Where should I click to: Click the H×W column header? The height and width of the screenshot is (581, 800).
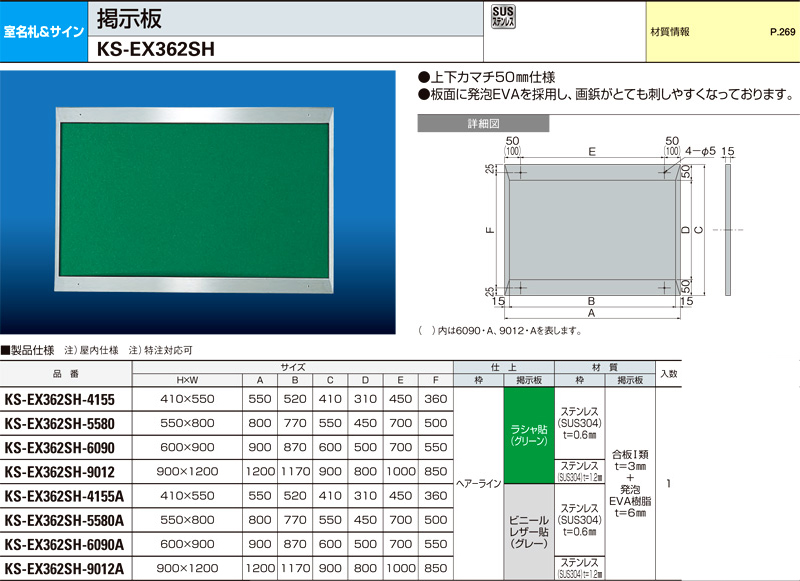tap(187, 380)
